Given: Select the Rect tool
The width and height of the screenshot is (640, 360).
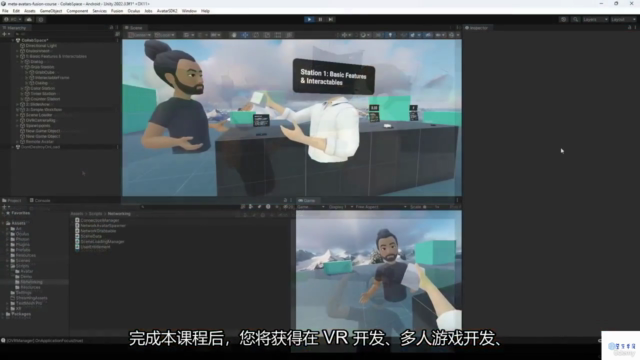Looking at the screenshot, I should [278, 35].
